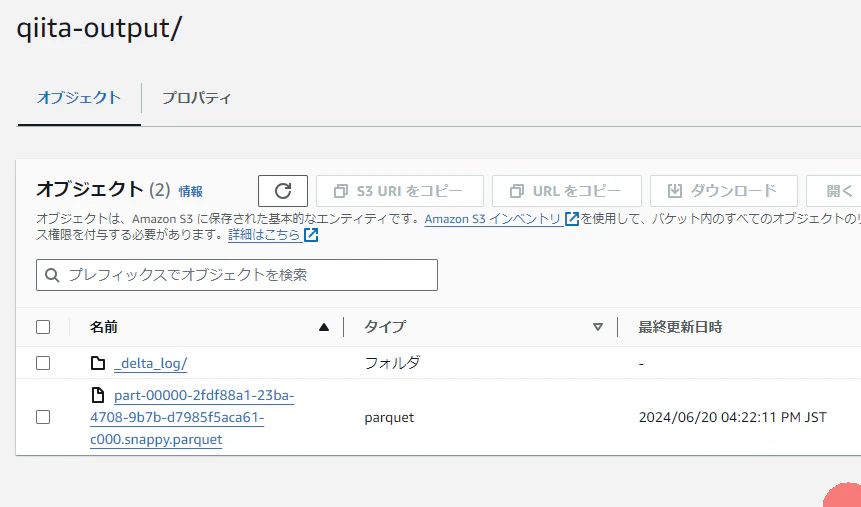Viewport: 861px width, 507px height.
Task: Click the 開く button
Action: tap(834, 191)
